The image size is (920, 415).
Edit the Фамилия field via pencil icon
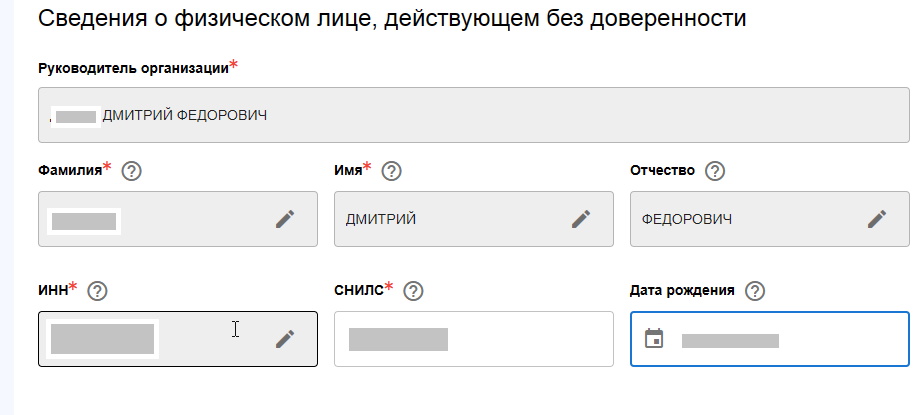[285, 220]
